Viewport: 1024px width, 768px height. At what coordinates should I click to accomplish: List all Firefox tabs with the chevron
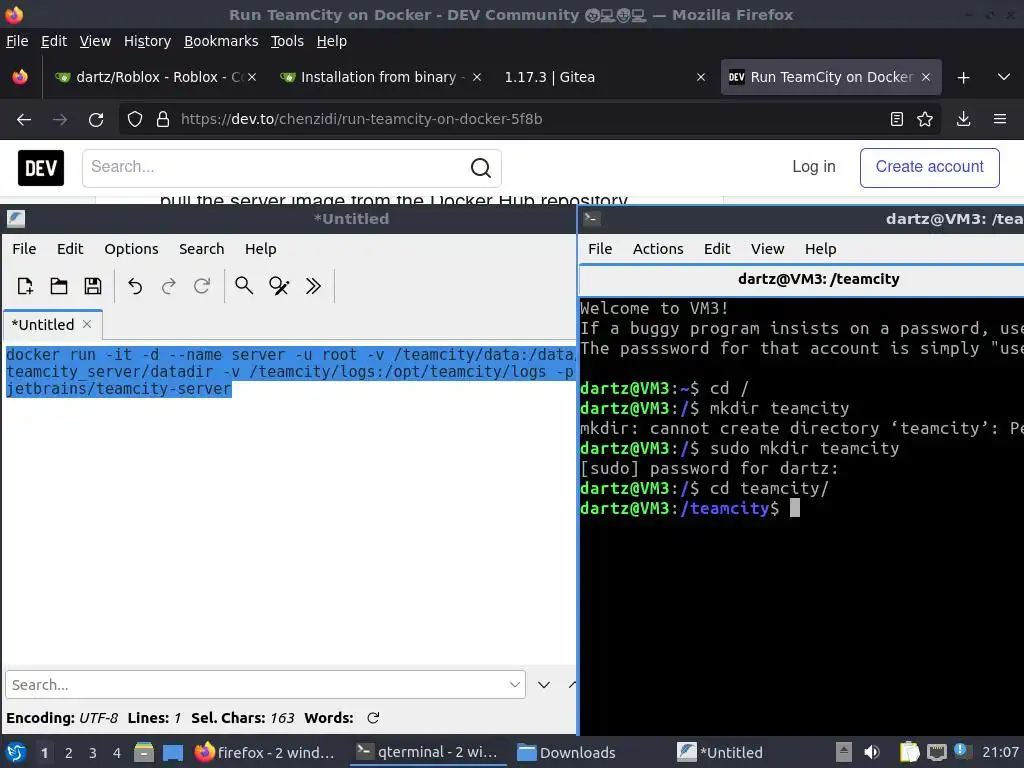1004,77
